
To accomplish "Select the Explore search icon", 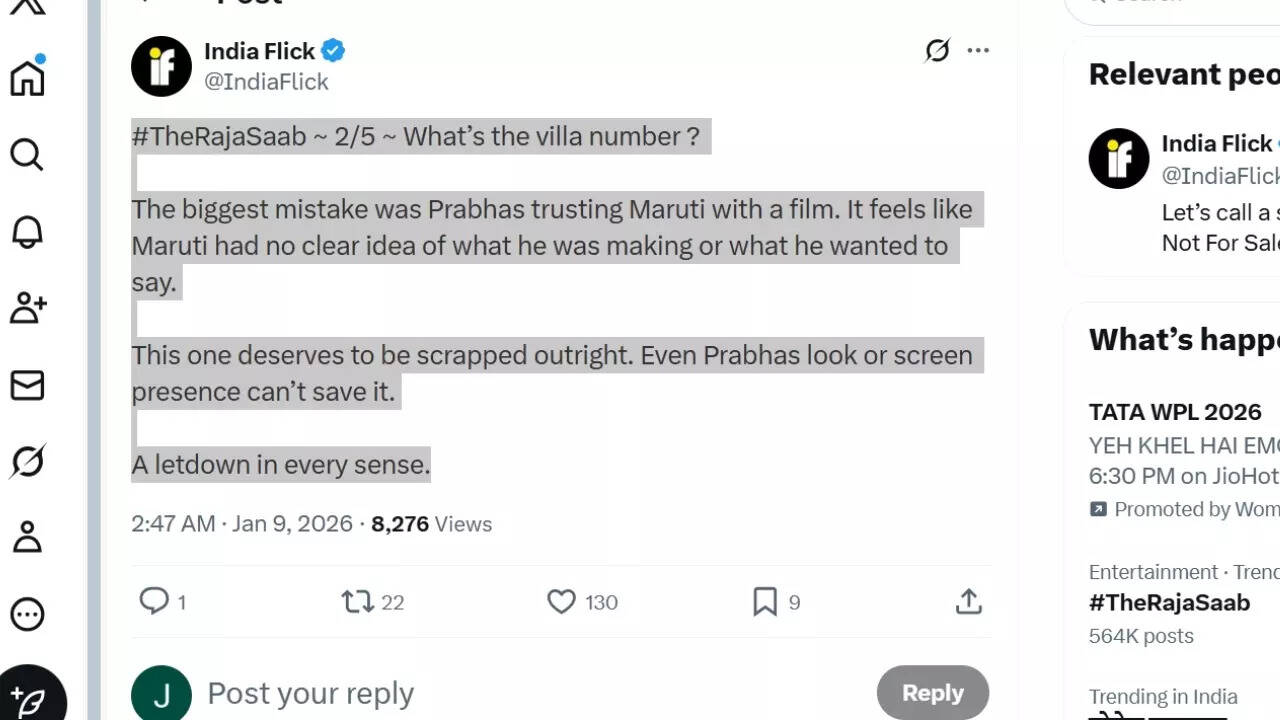I will click(27, 155).
